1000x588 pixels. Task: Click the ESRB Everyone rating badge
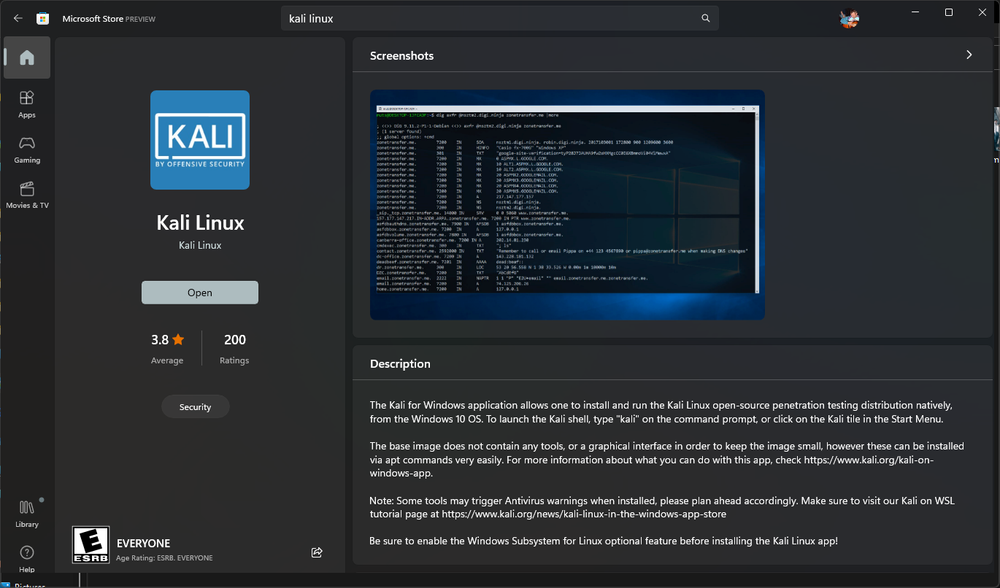(x=90, y=544)
